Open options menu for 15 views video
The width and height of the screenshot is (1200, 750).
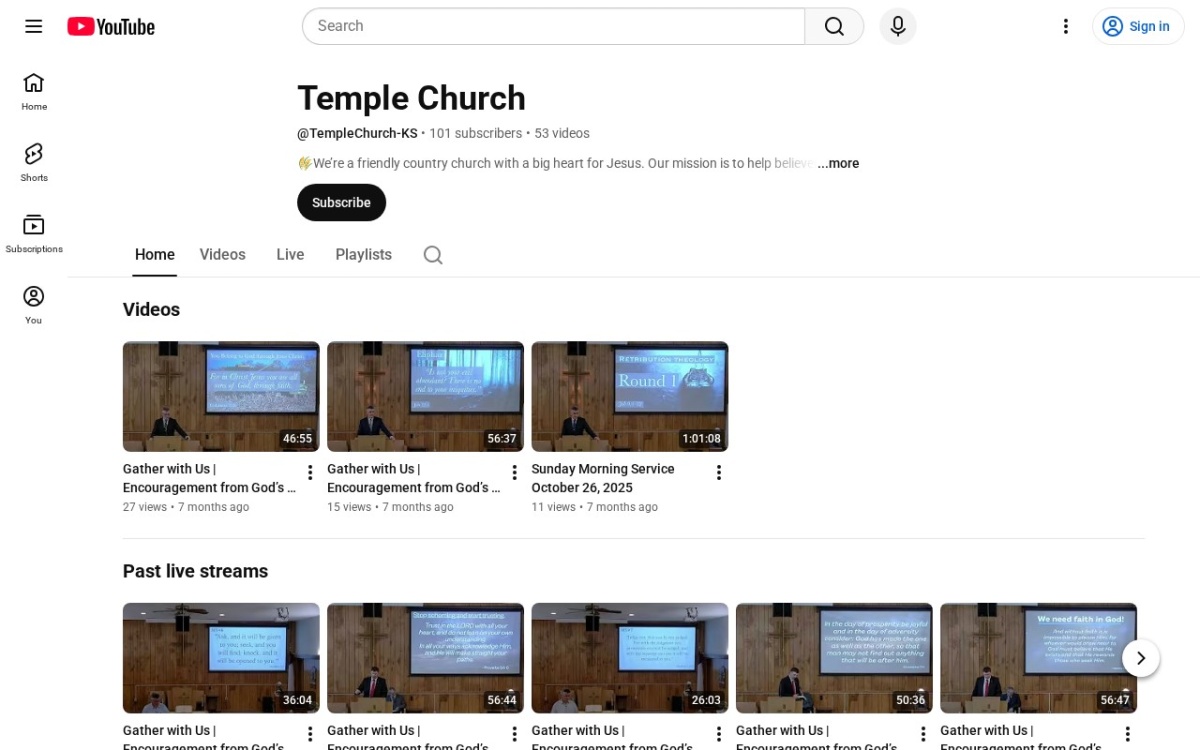click(x=515, y=473)
